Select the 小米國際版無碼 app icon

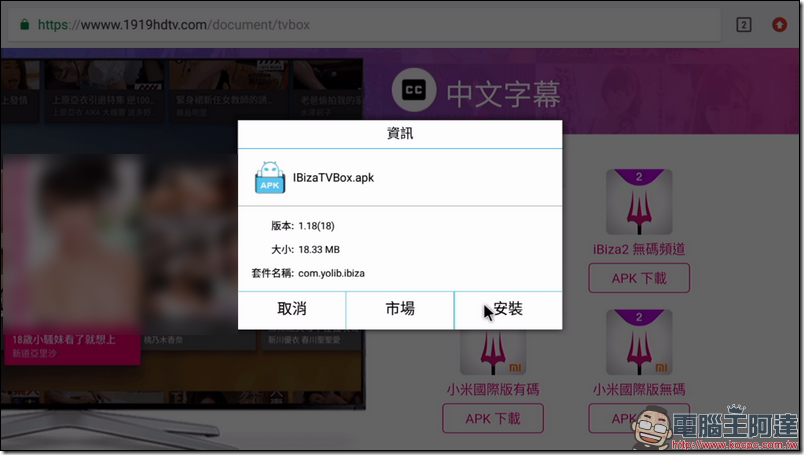(x=638, y=343)
